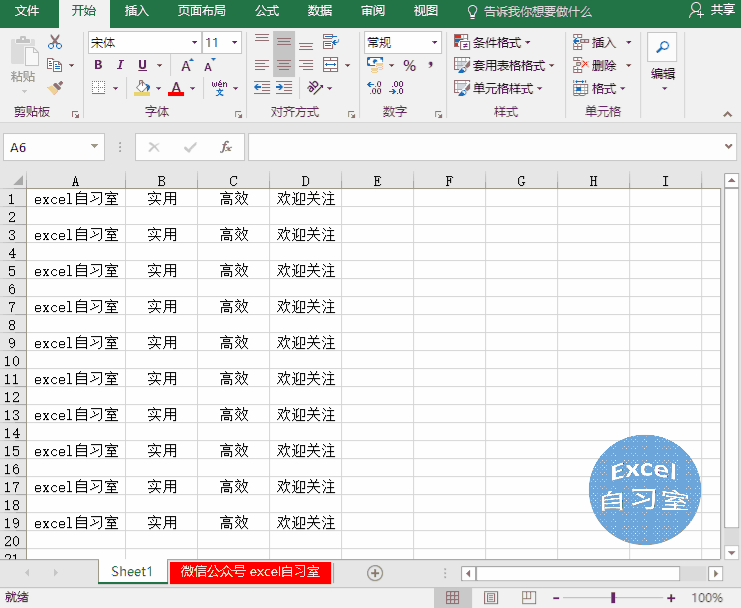Click Decrease Decimal icon

[397, 88]
